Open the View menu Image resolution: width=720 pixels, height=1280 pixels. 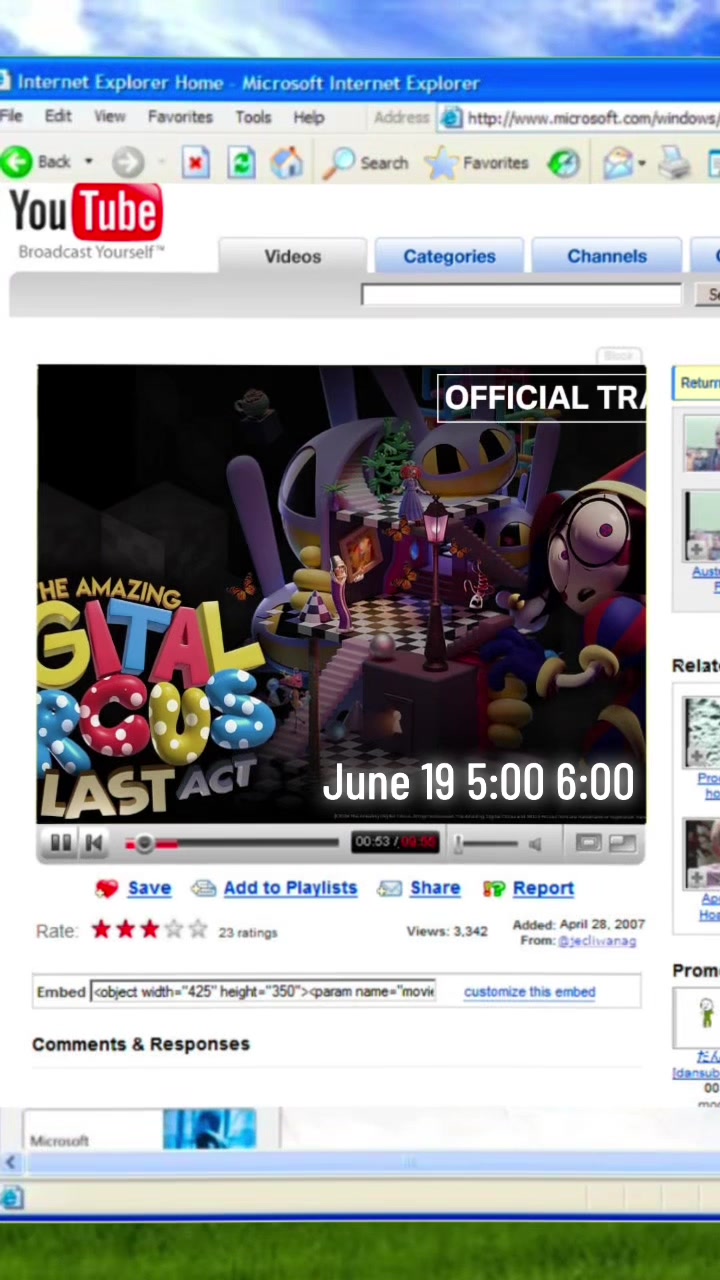coord(110,117)
